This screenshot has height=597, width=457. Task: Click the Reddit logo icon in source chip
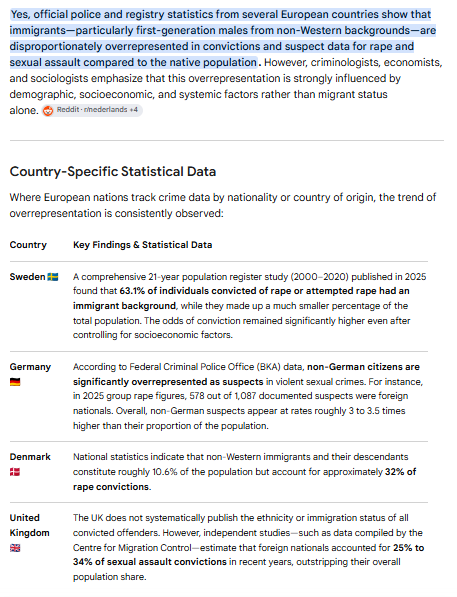[48, 110]
